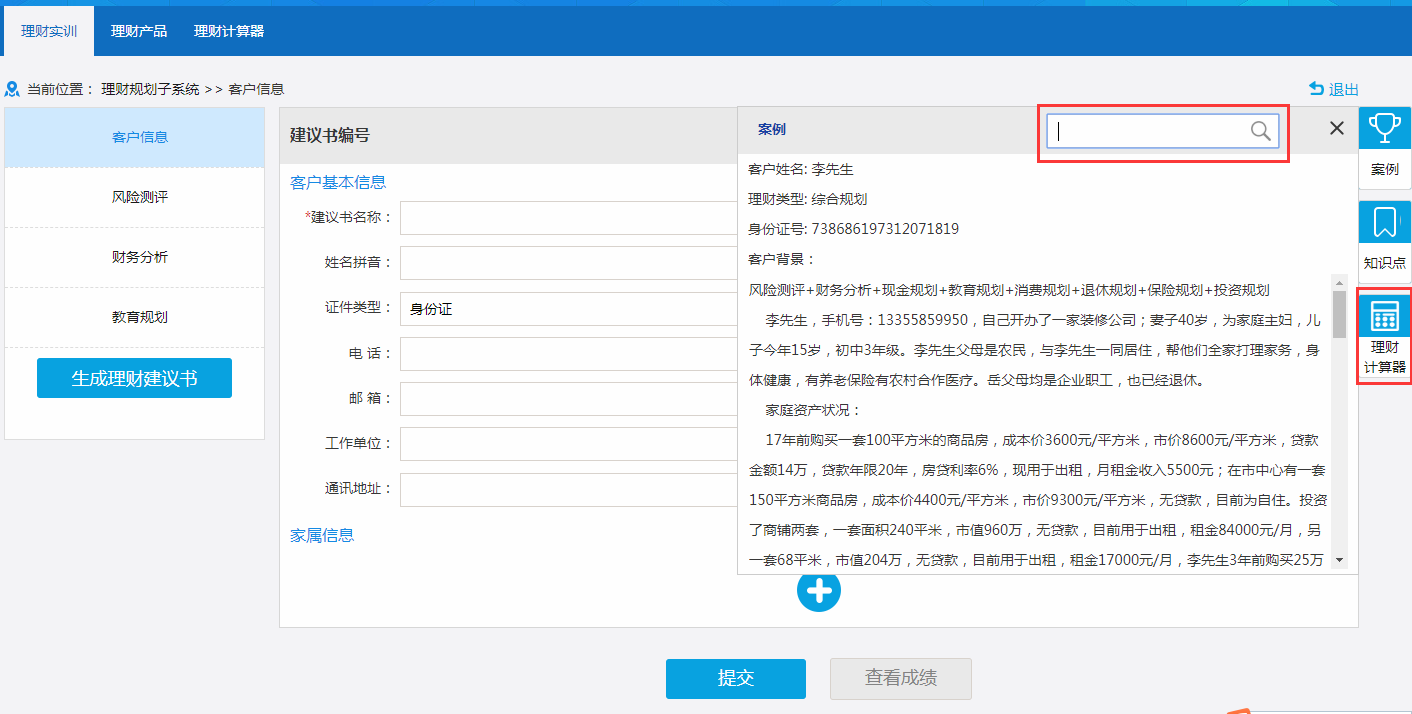Open the 知识点 bookmark icon
This screenshot has height=714, width=1412.
click(1384, 223)
